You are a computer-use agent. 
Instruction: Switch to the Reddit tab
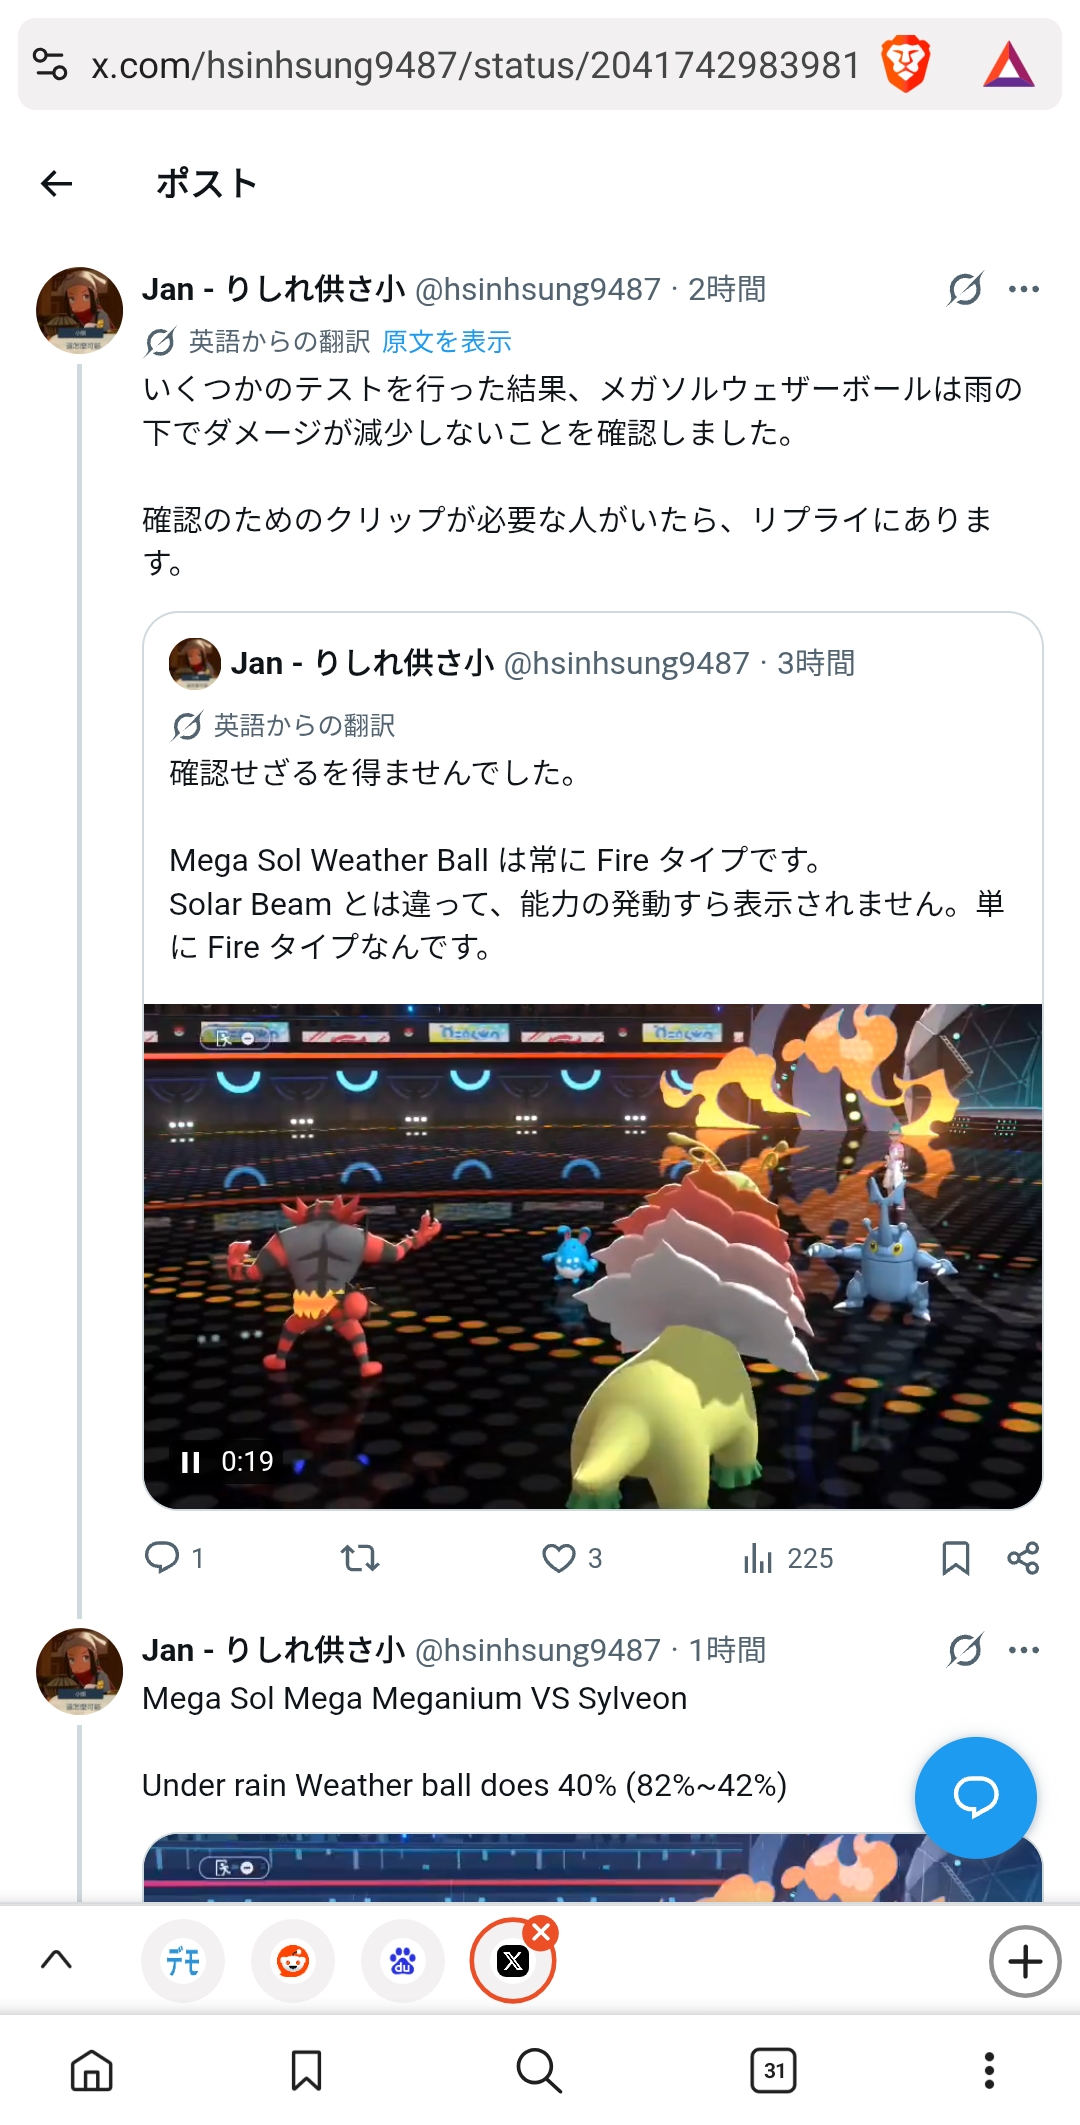tap(293, 1961)
